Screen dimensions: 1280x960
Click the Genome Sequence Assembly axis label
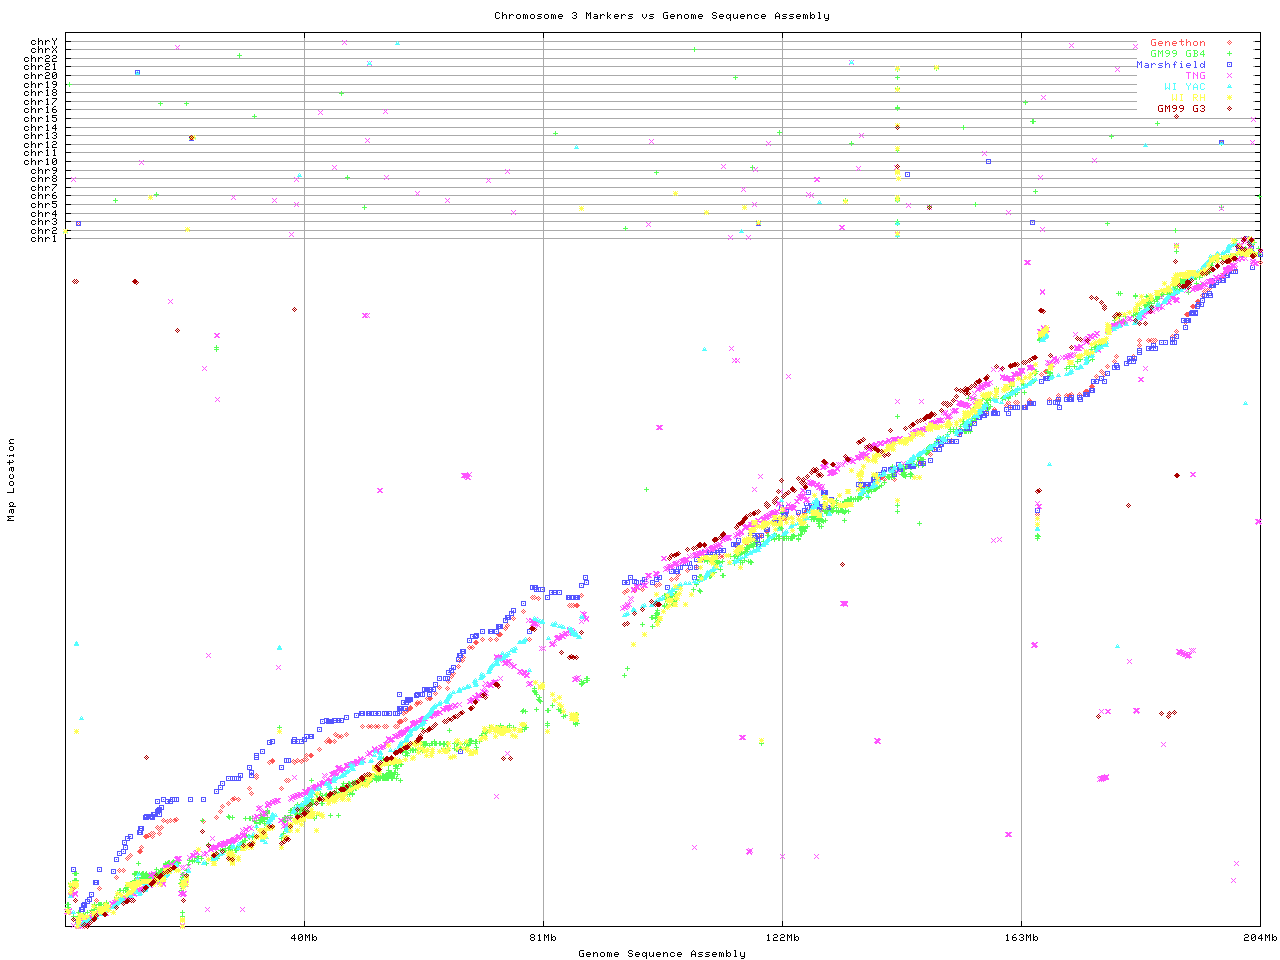pos(661,954)
